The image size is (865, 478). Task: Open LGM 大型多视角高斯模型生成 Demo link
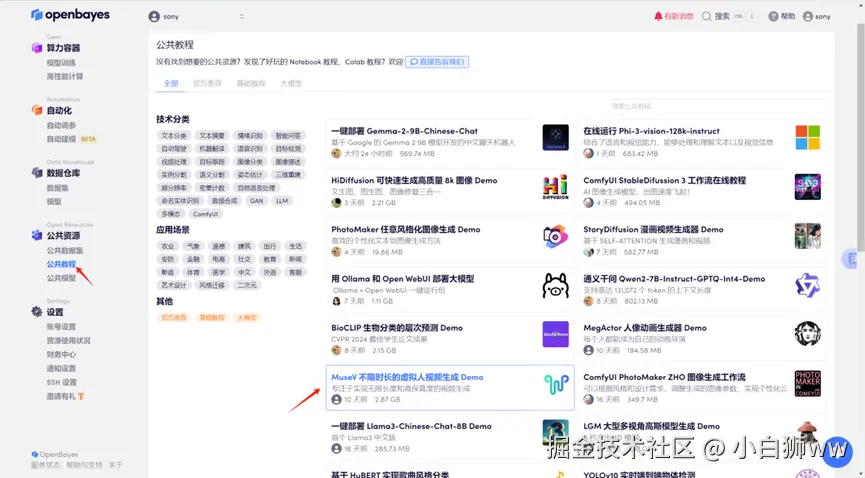pos(652,427)
